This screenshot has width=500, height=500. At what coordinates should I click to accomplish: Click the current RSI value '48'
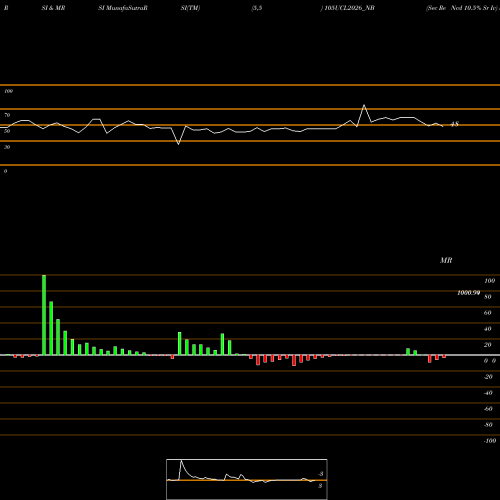coord(455,124)
